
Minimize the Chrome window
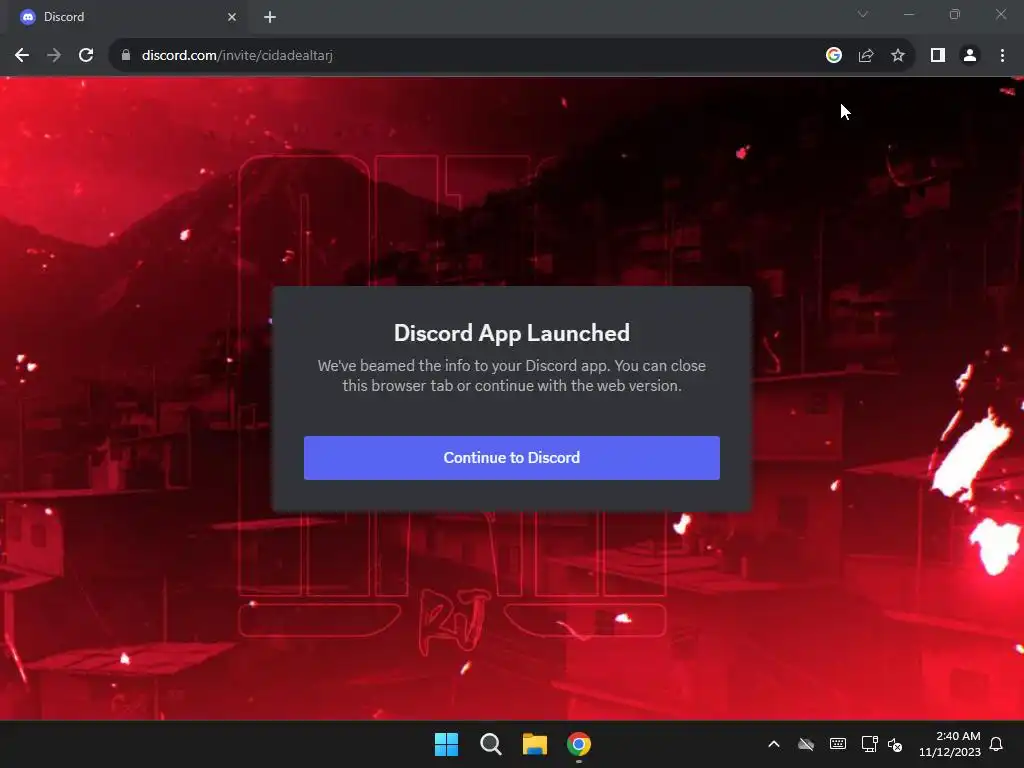908,14
